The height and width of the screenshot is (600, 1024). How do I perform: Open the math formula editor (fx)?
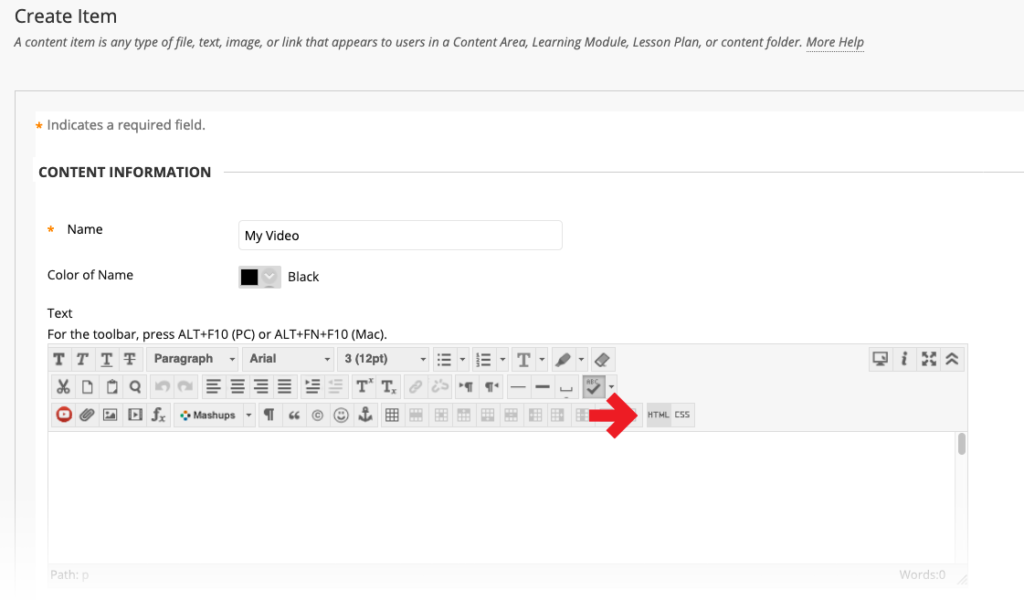pos(158,415)
